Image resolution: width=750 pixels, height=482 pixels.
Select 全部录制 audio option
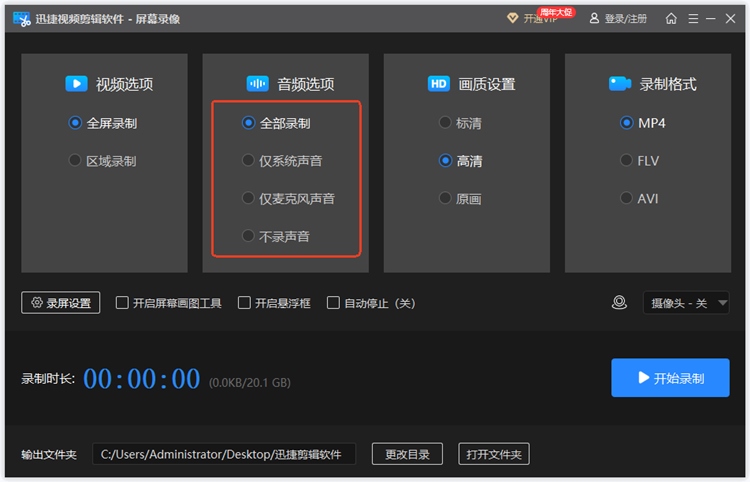(x=276, y=123)
